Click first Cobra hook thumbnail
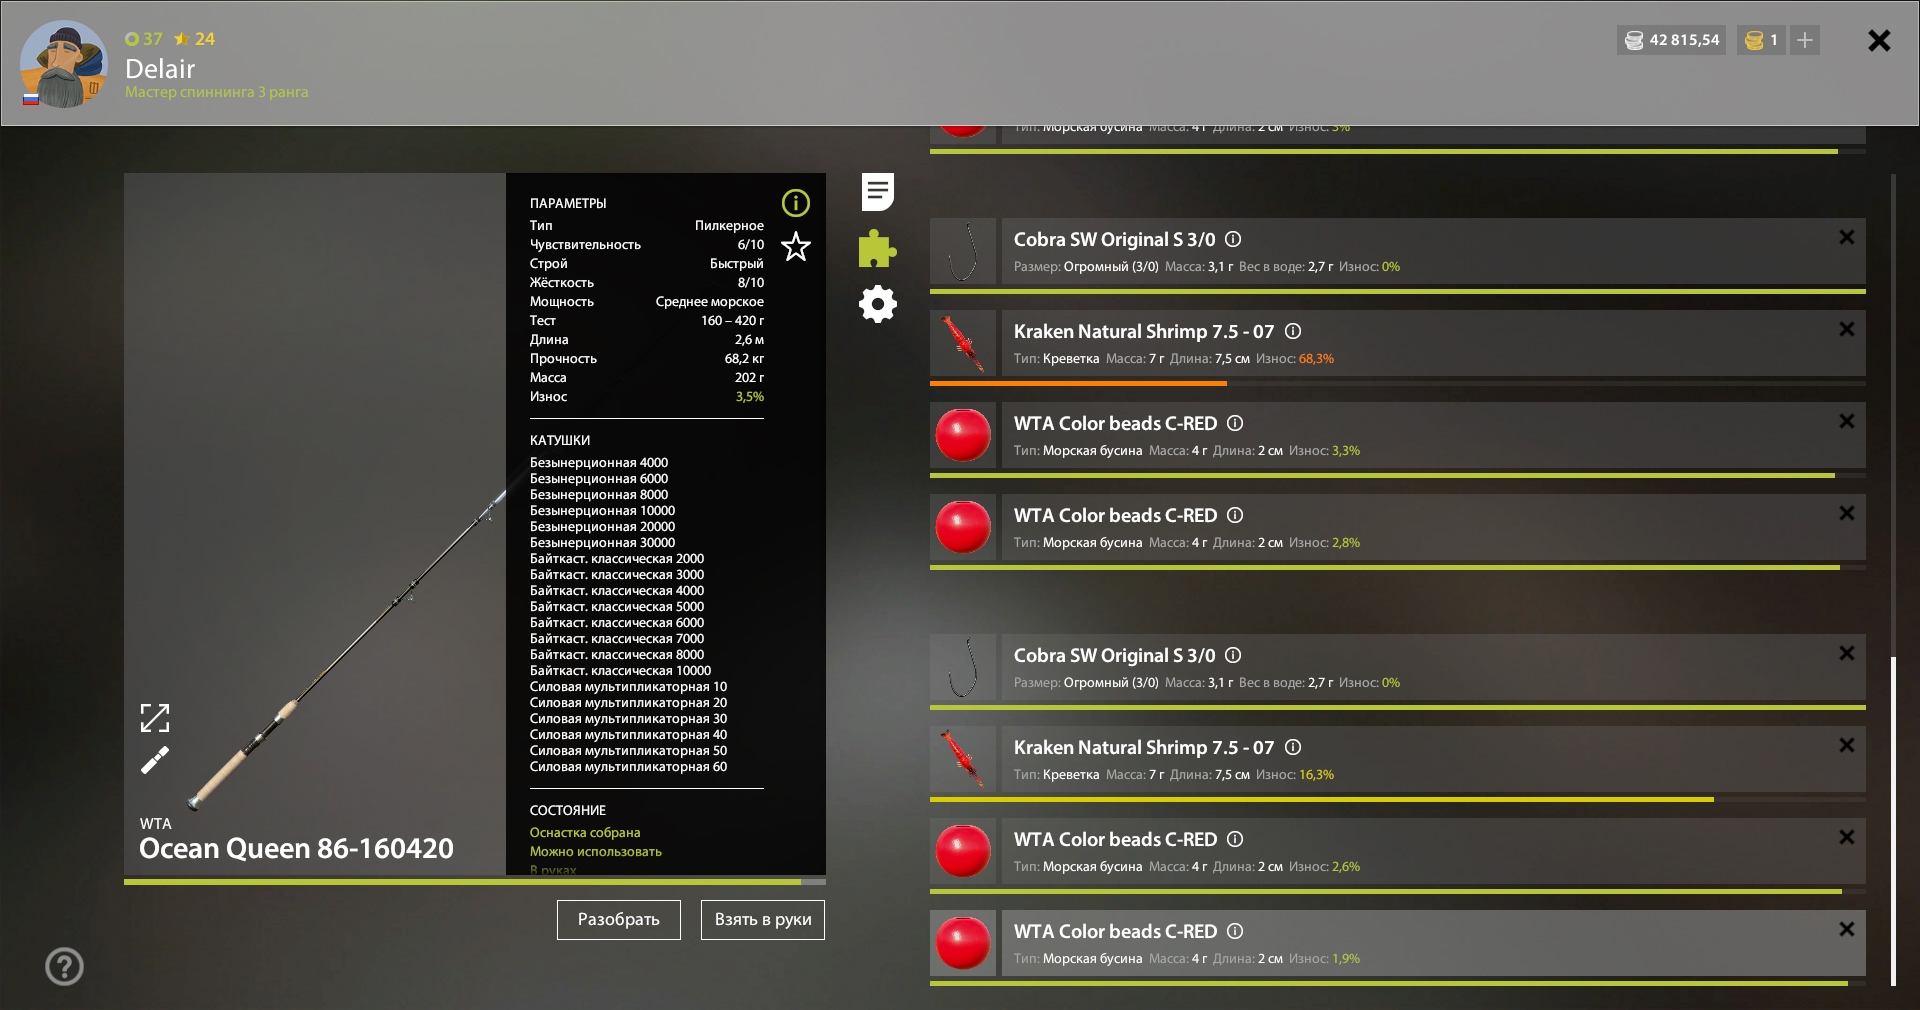Screen dimensions: 1920x1010 click(x=963, y=251)
